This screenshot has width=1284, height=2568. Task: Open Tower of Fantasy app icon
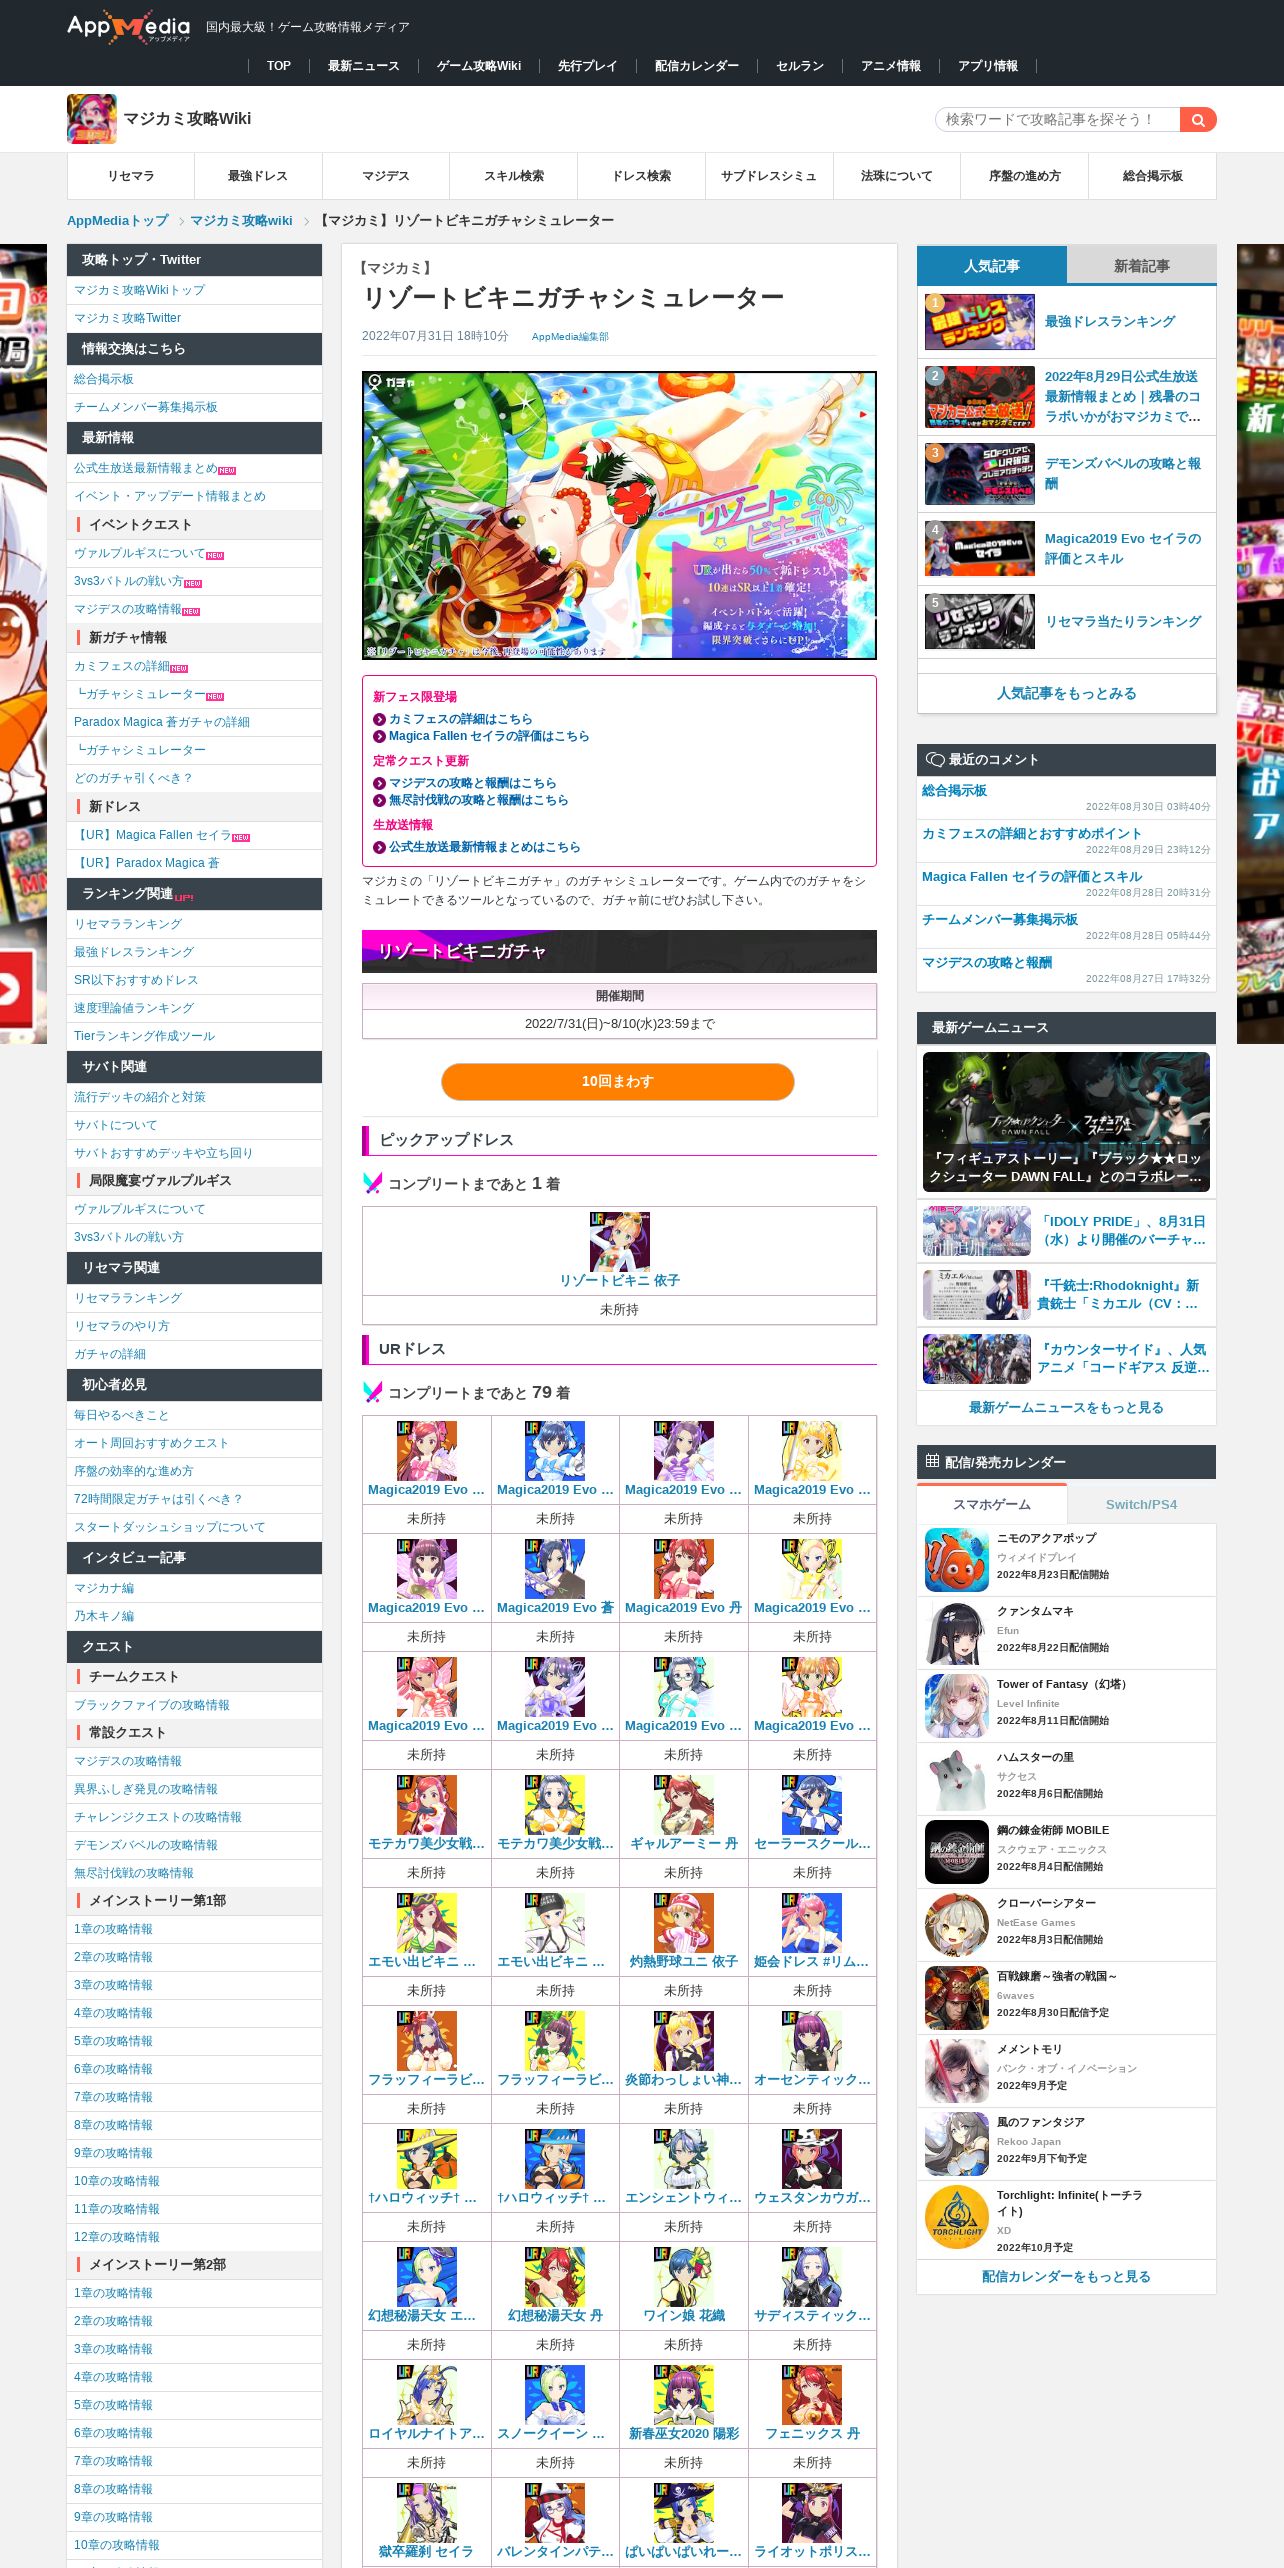point(957,1706)
